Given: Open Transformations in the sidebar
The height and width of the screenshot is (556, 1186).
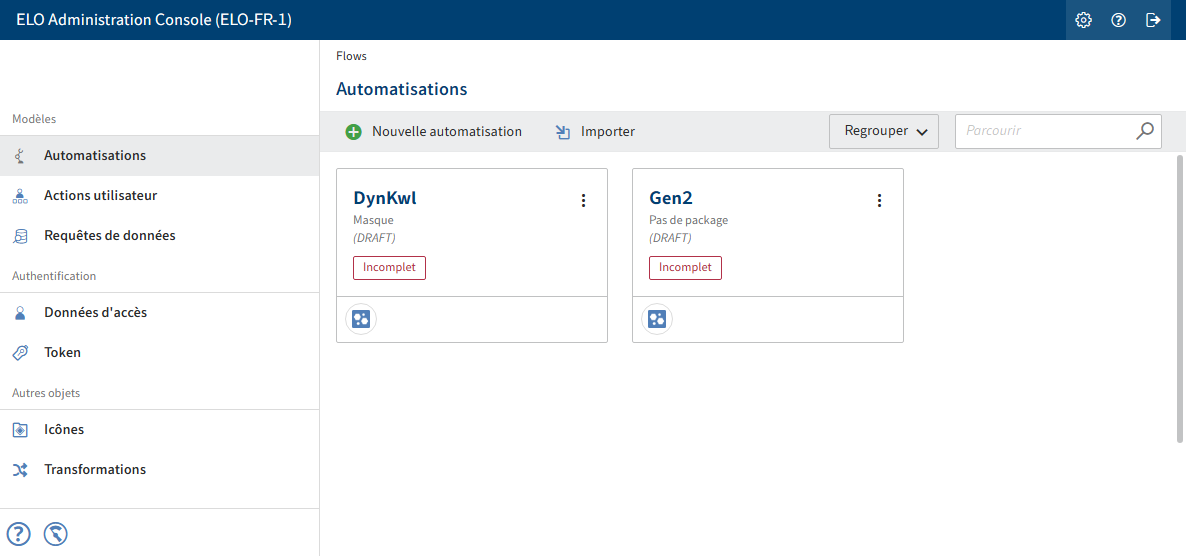Looking at the screenshot, I should click(x=160, y=470).
